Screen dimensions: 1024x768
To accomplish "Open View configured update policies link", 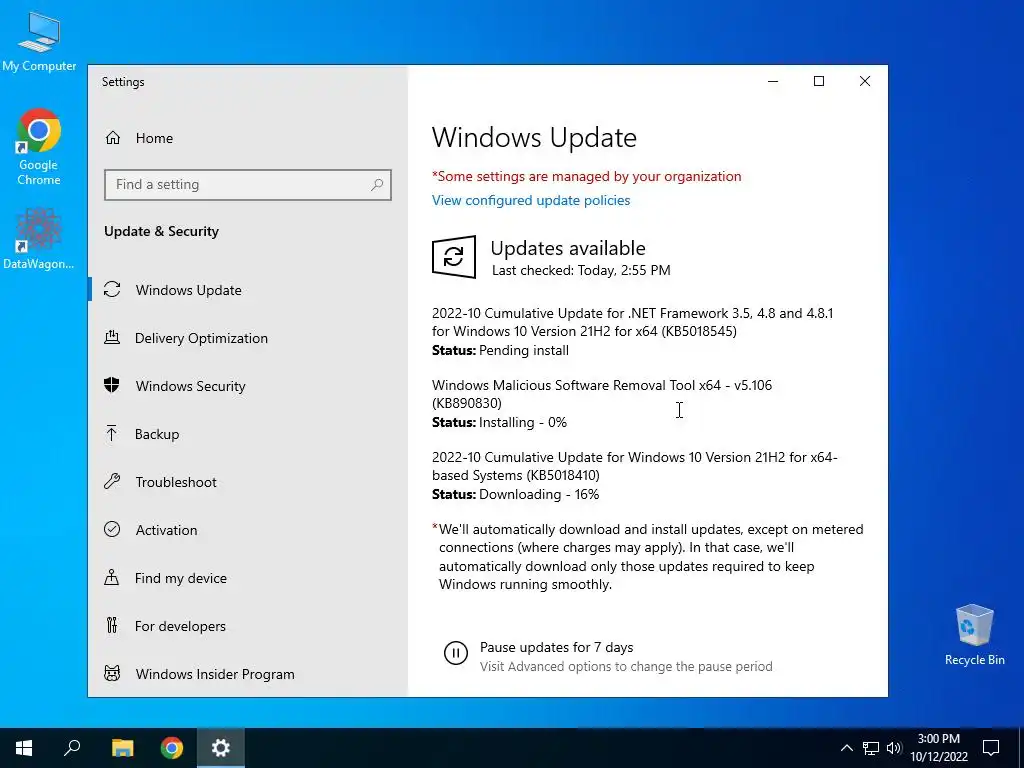I will (531, 200).
